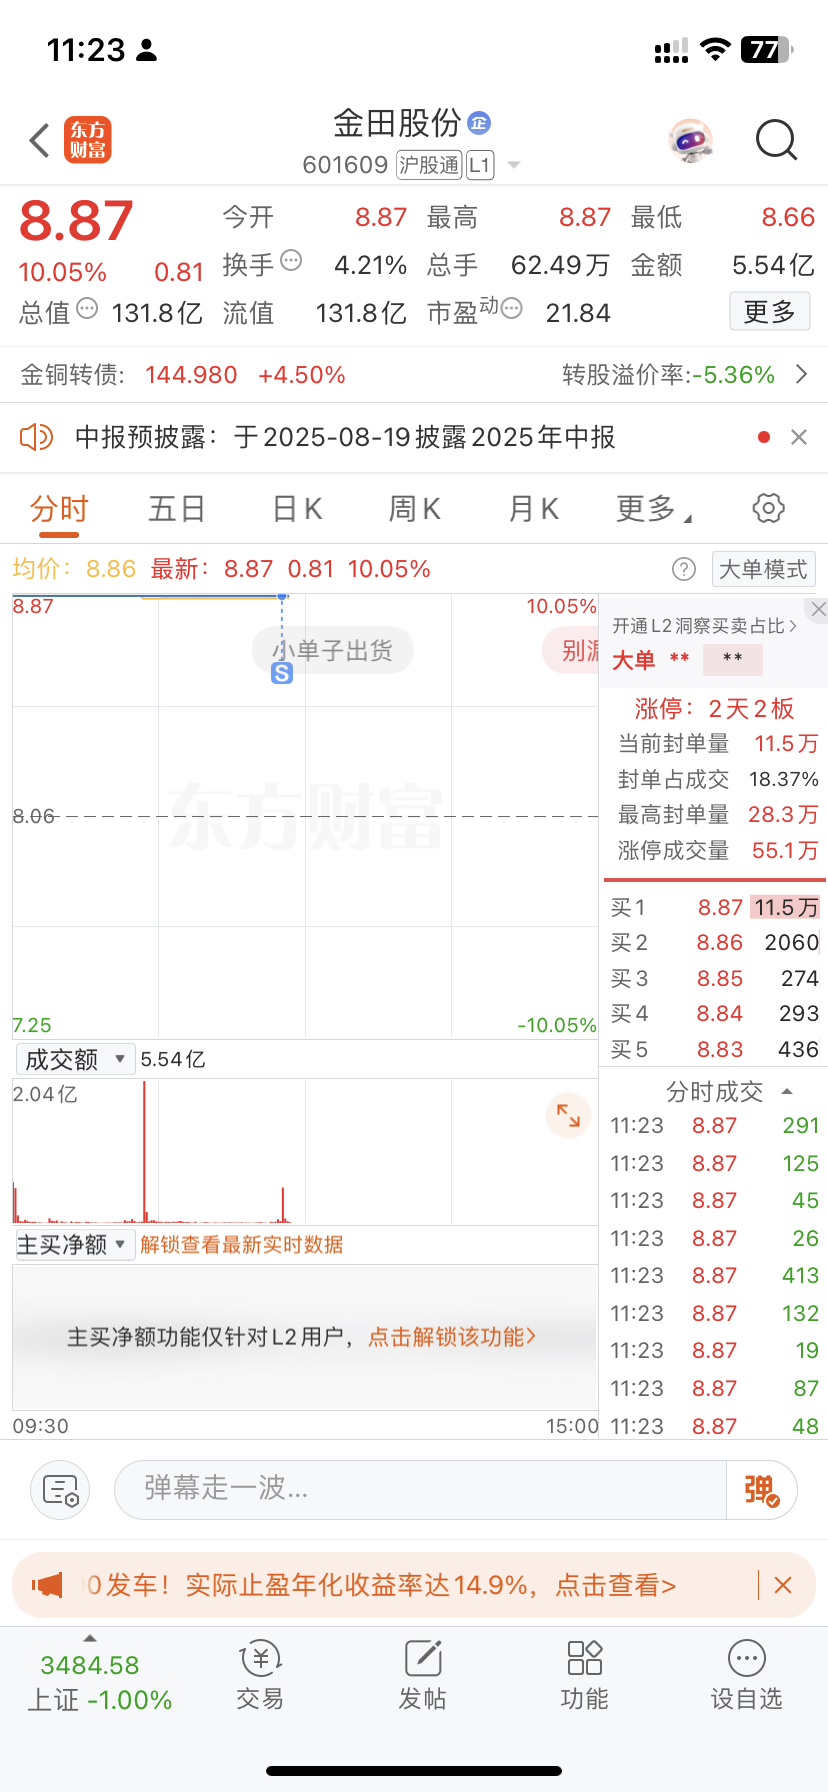Tap the orange megaphone promo icon
Viewport: 828px width, 1792px height.
pyautogui.click(x=47, y=1585)
